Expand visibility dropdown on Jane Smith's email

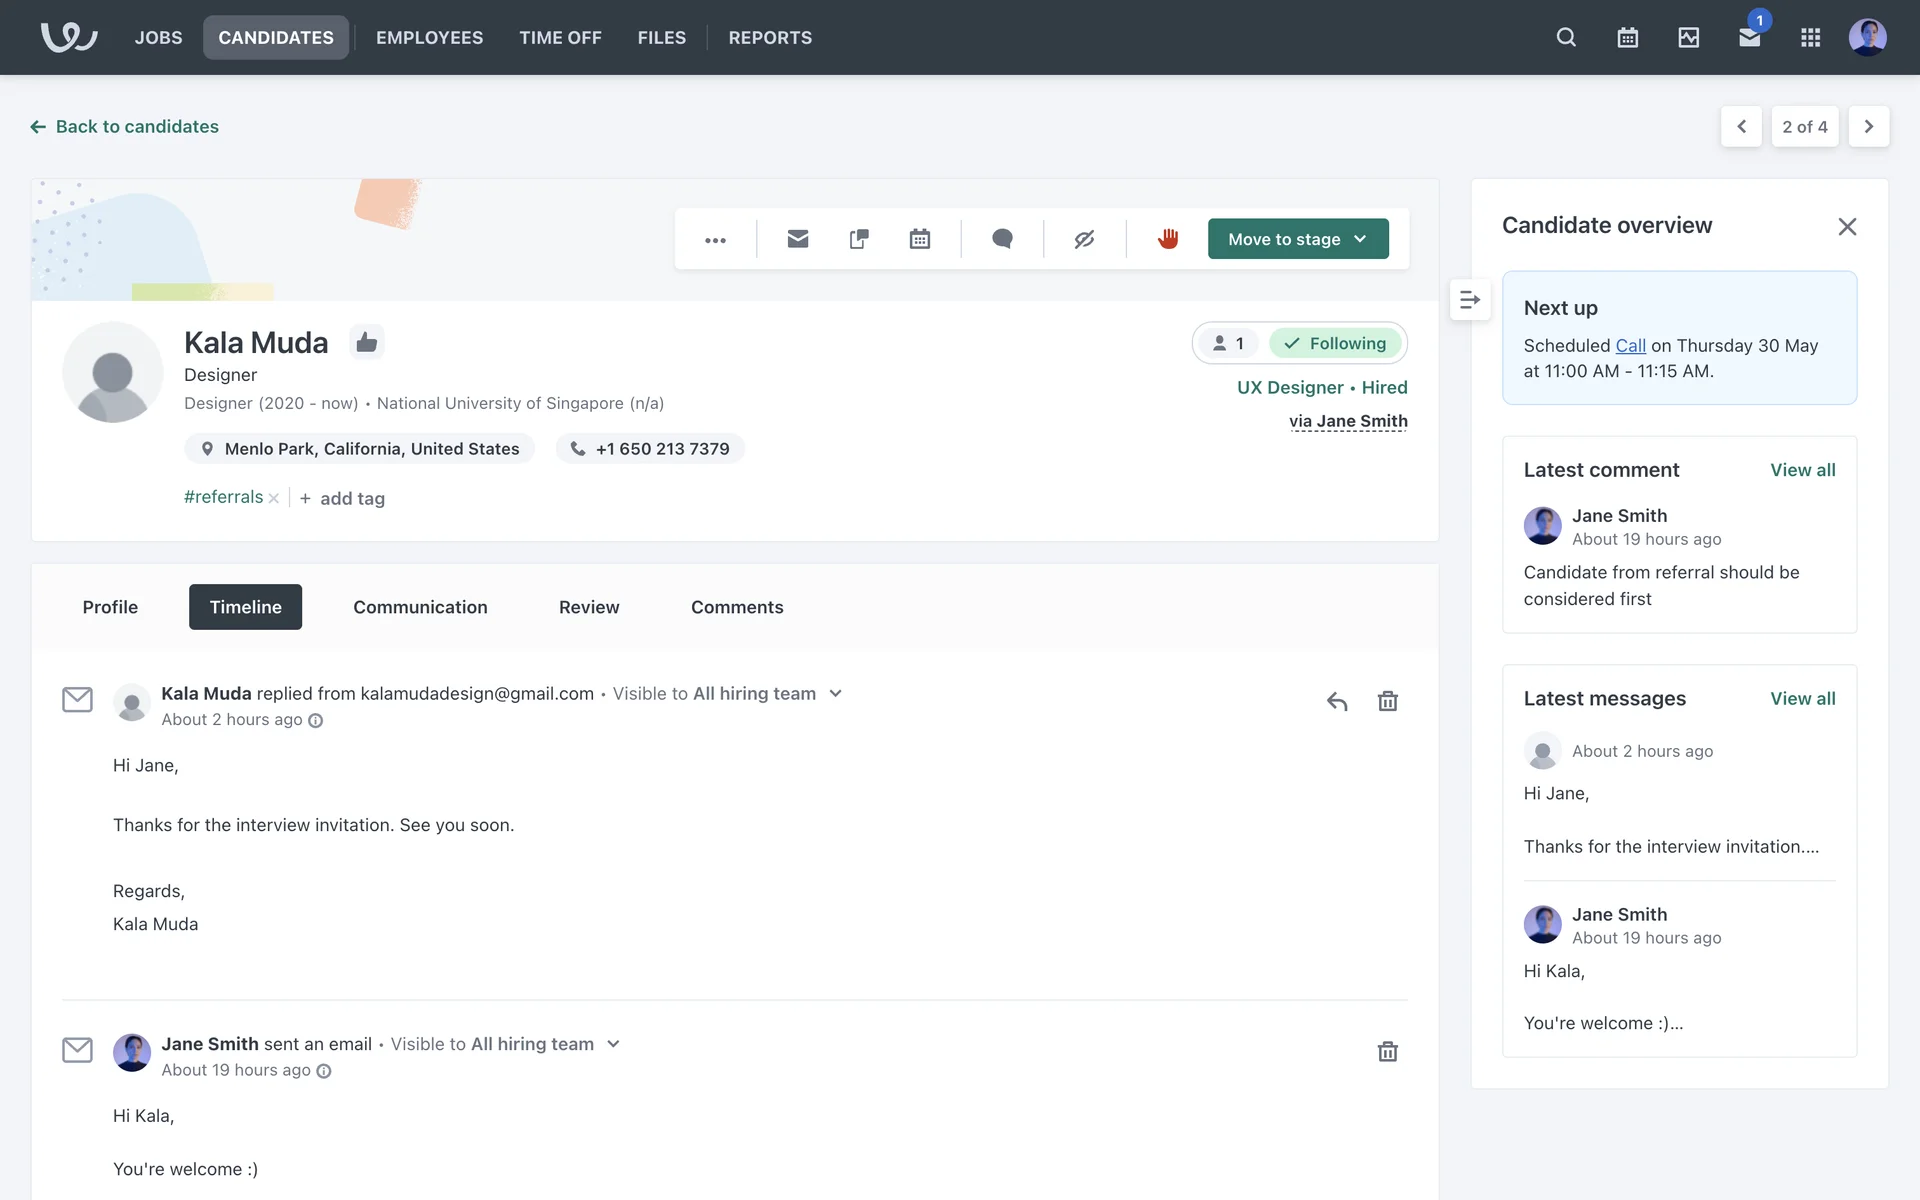(614, 1044)
